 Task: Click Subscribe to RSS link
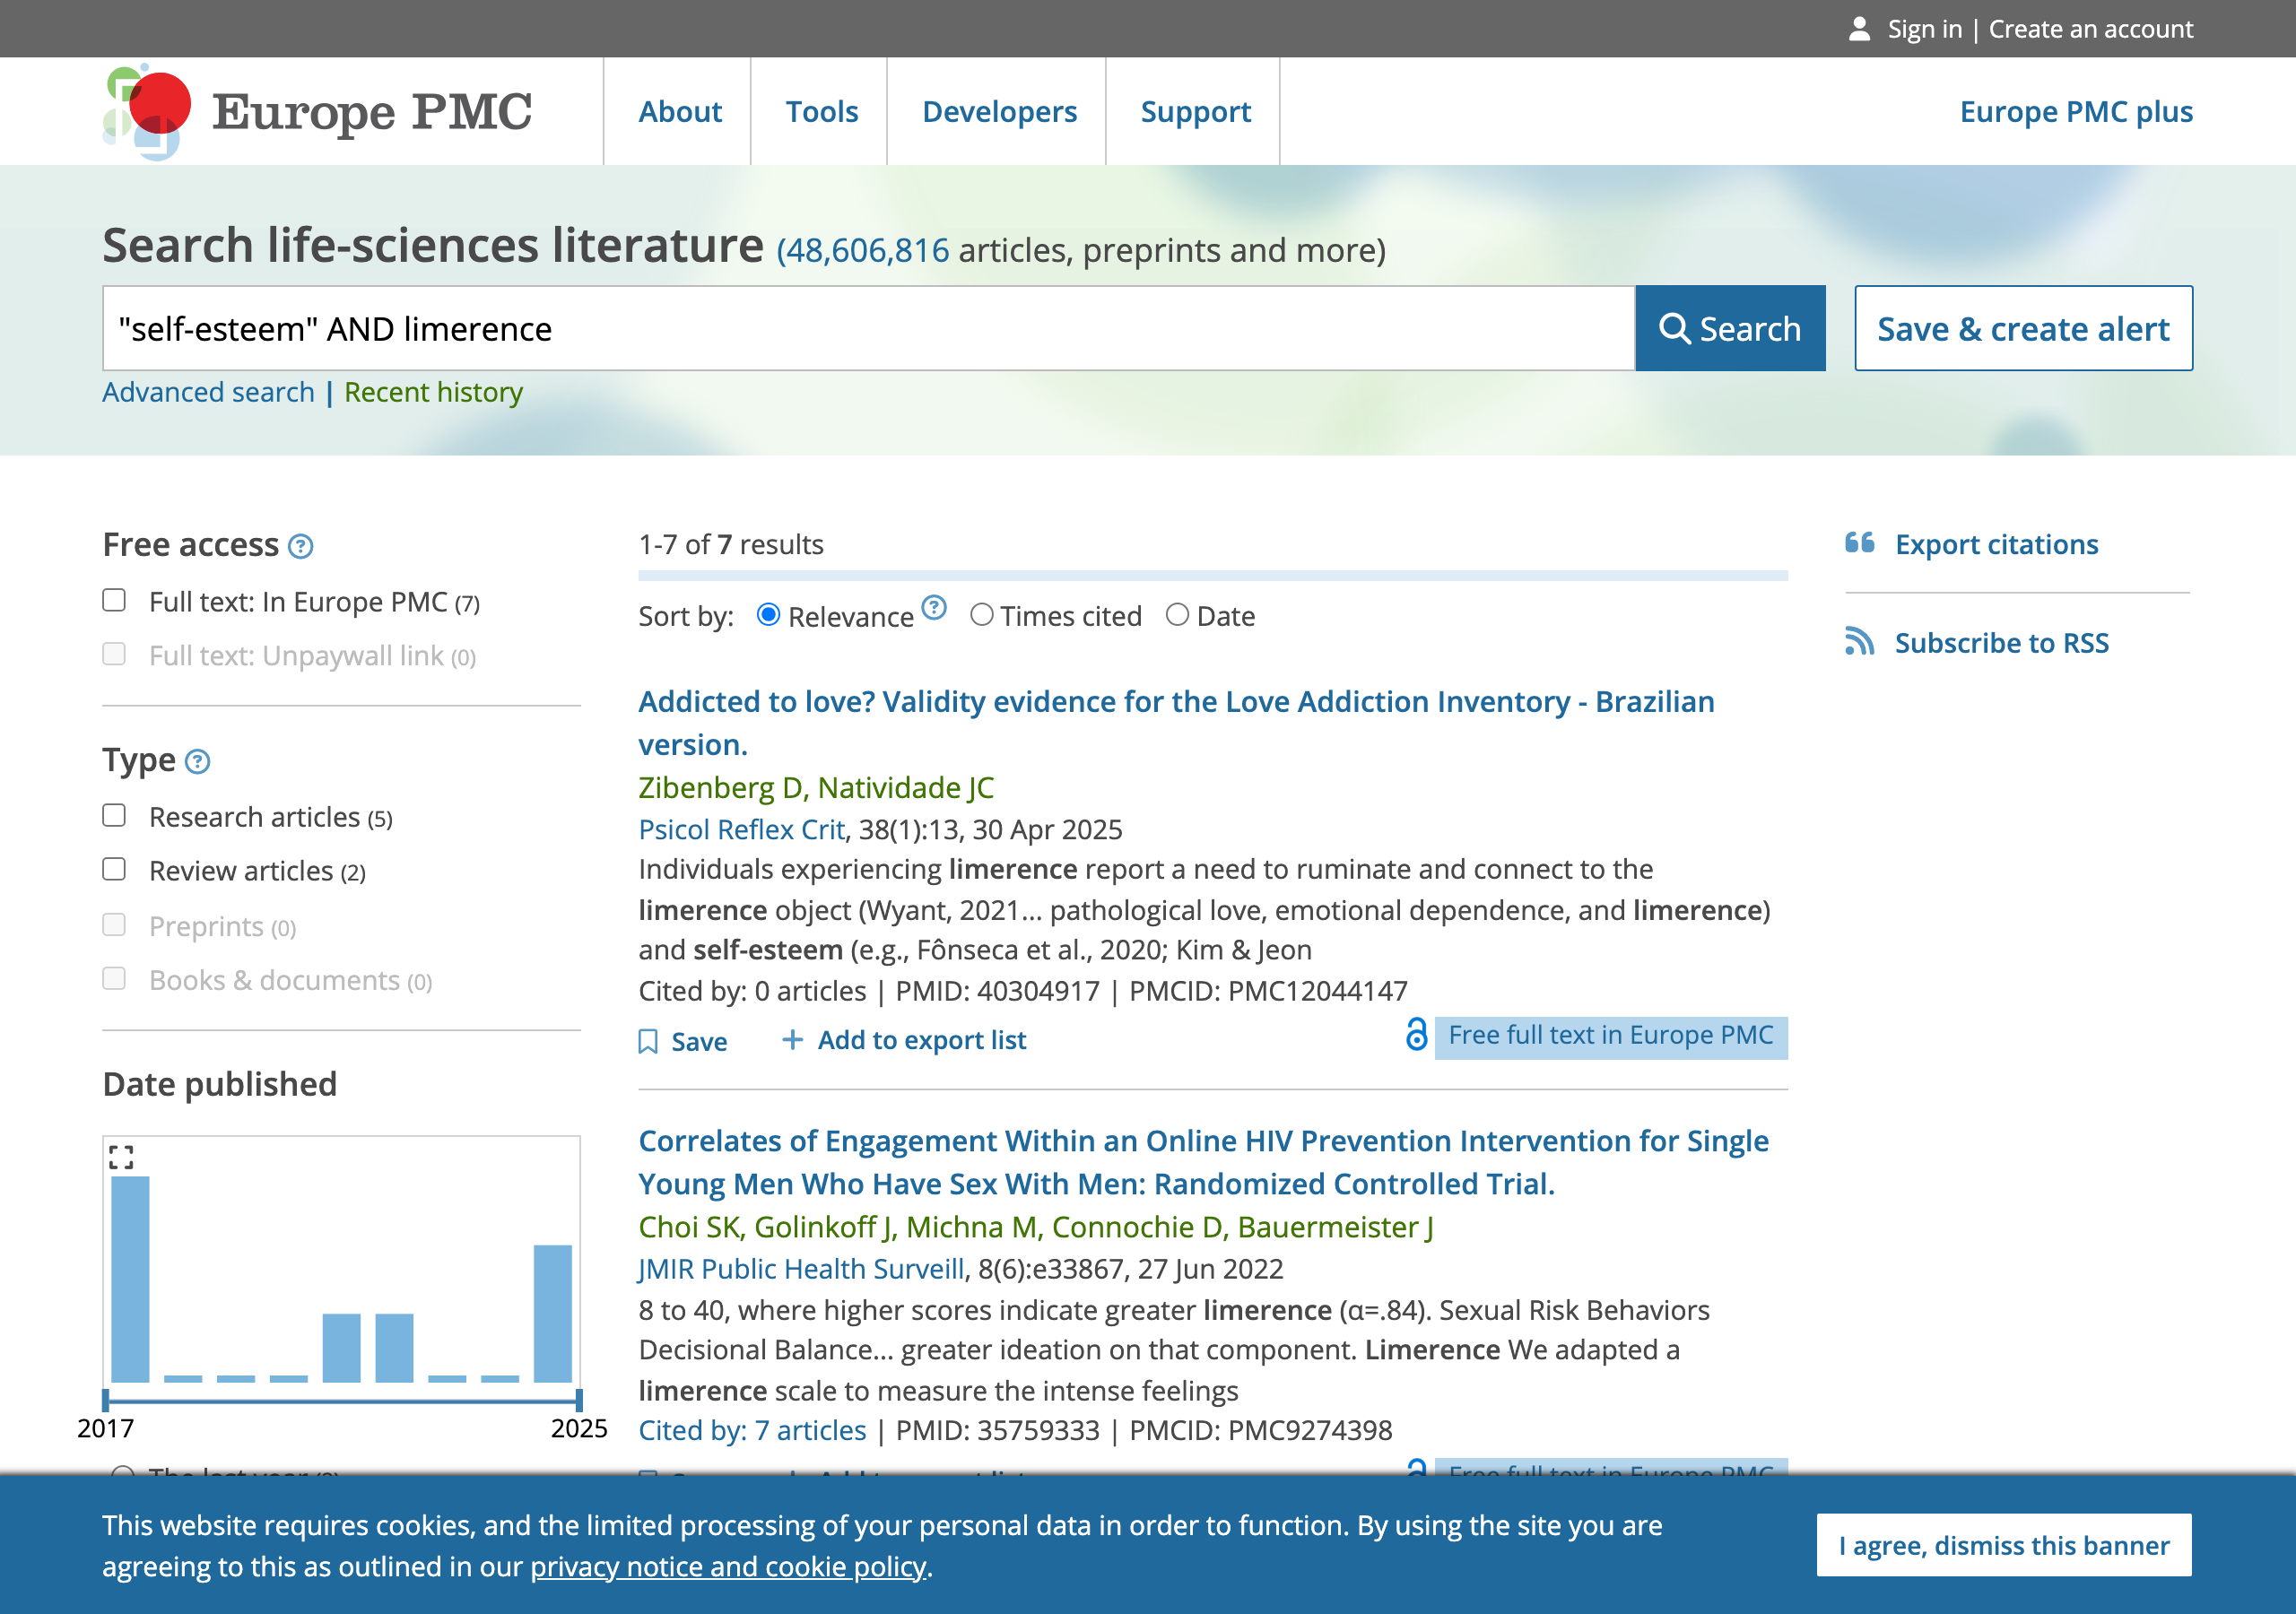click(x=2002, y=643)
